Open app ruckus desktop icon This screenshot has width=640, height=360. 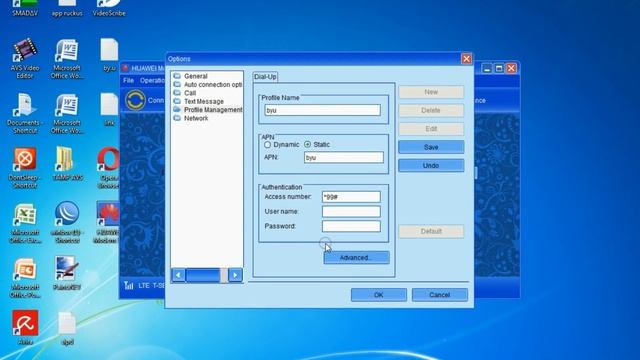[x=67, y=8]
